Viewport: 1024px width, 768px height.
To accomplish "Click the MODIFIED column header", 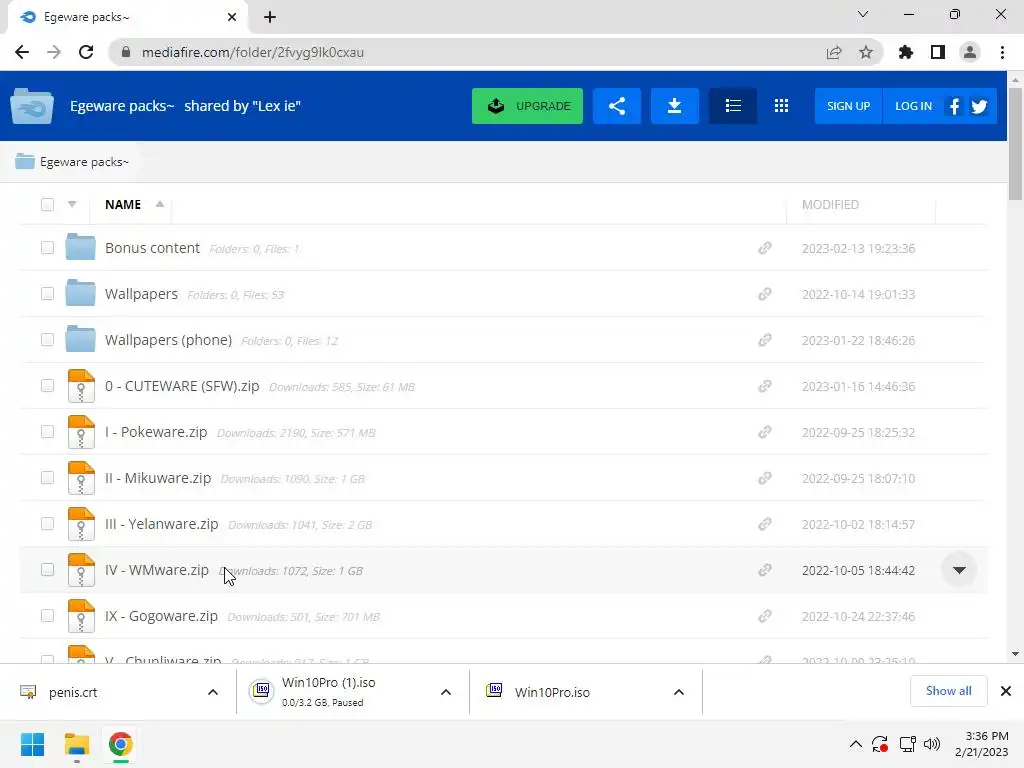I will click(x=830, y=204).
